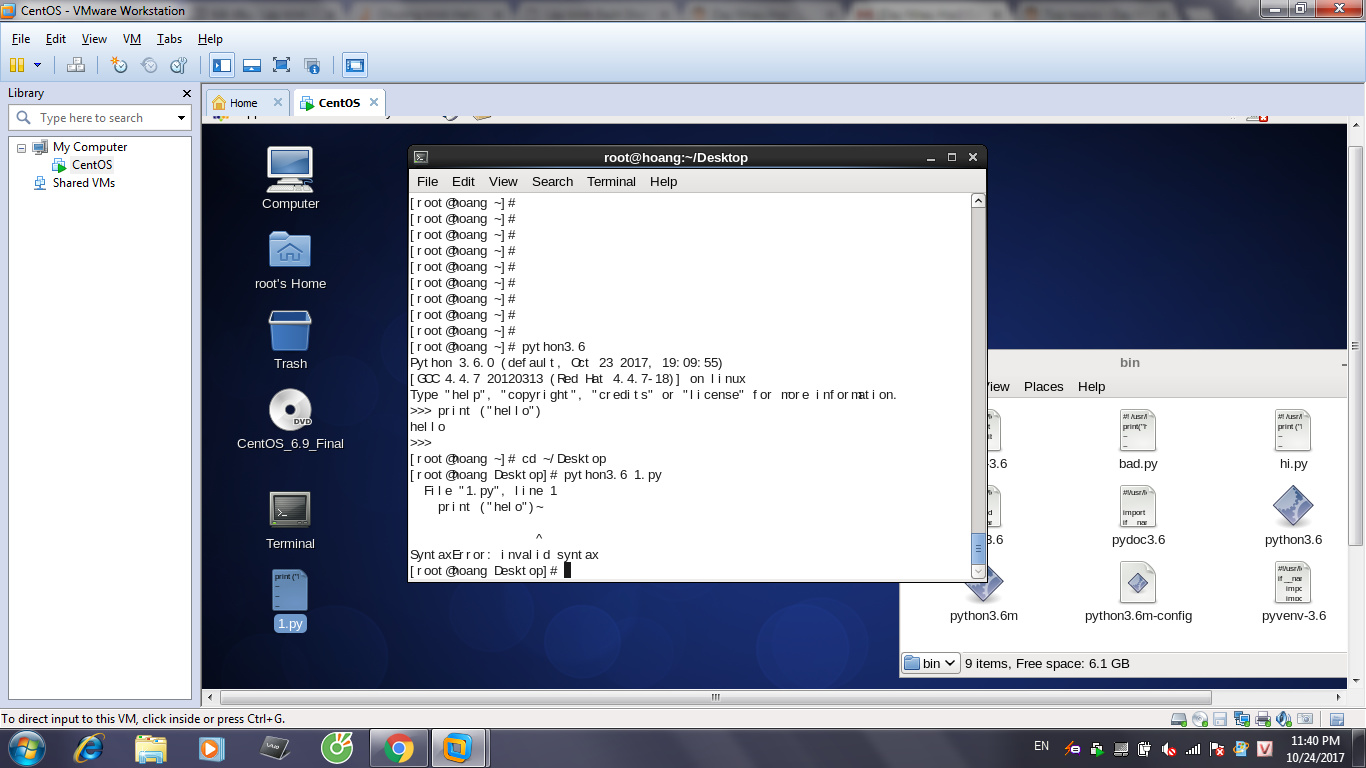Click Send Ctrl+Alt+Del toolbar icon
This screenshot has height=768, width=1366.
(76, 65)
